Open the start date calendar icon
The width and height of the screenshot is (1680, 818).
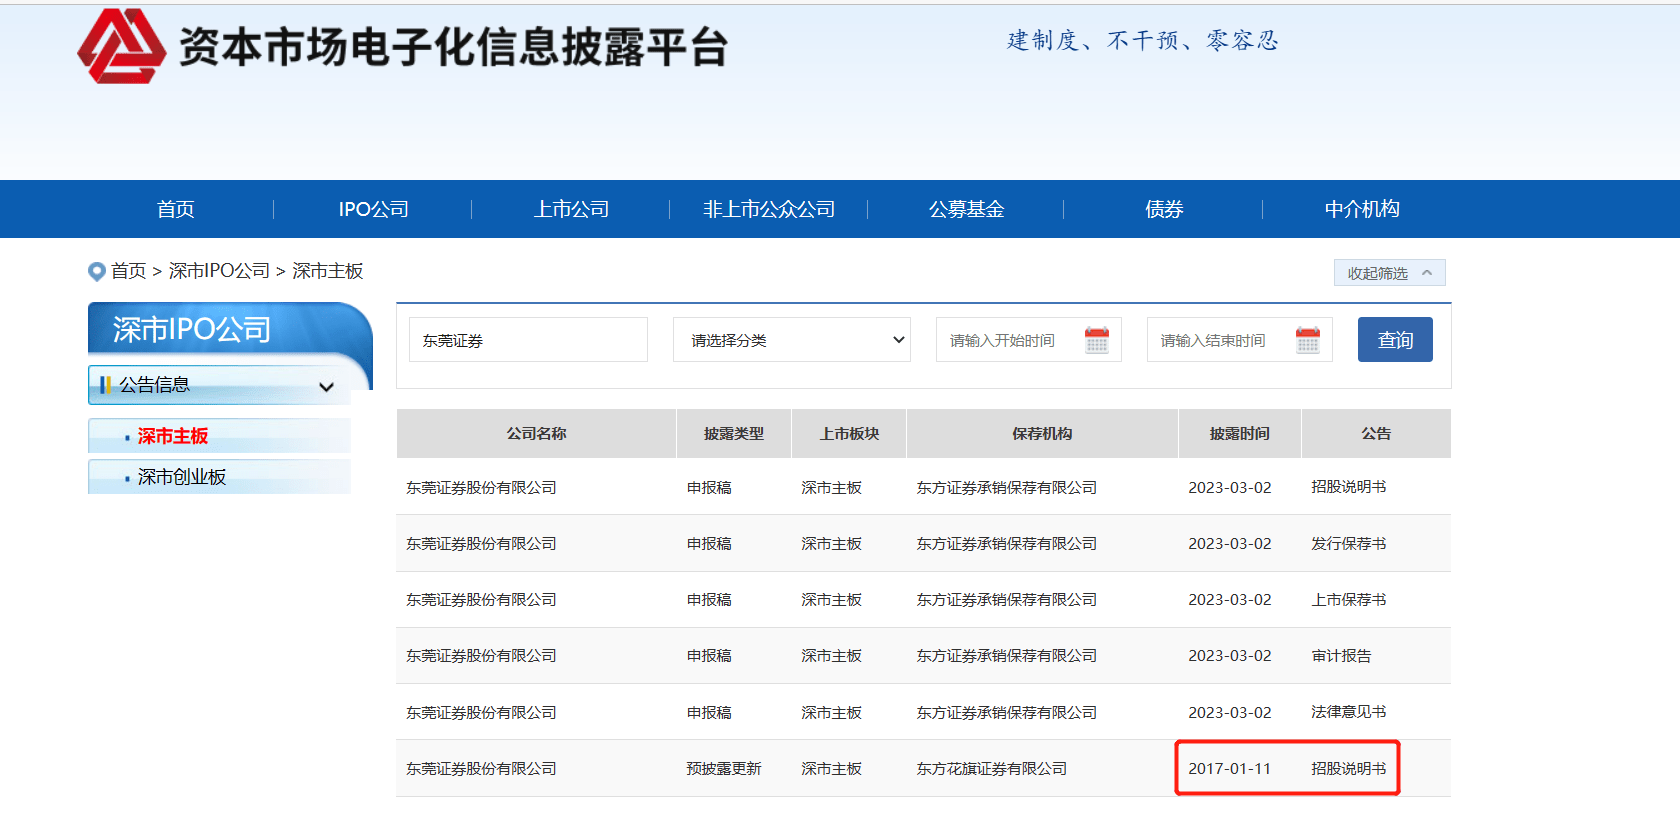click(1097, 340)
